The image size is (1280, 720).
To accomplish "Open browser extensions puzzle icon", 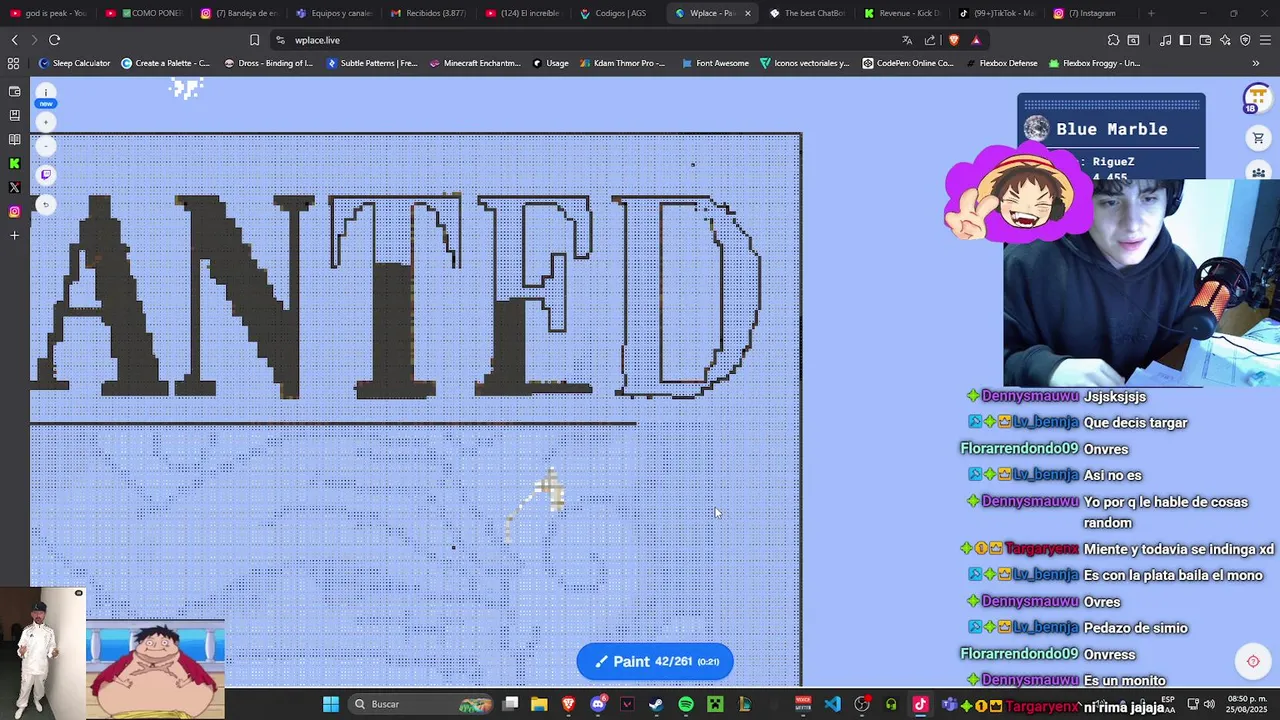I will point(1113,40).
